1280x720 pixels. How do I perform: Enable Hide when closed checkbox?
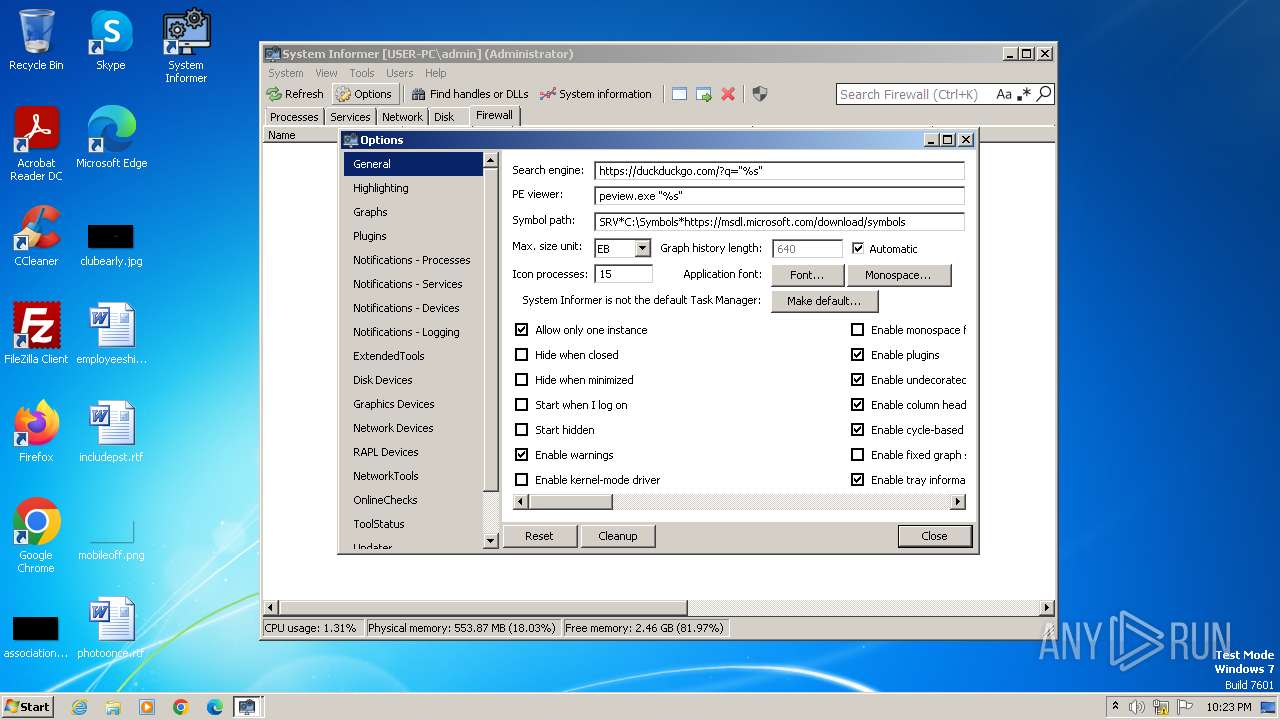click(521, 355)
